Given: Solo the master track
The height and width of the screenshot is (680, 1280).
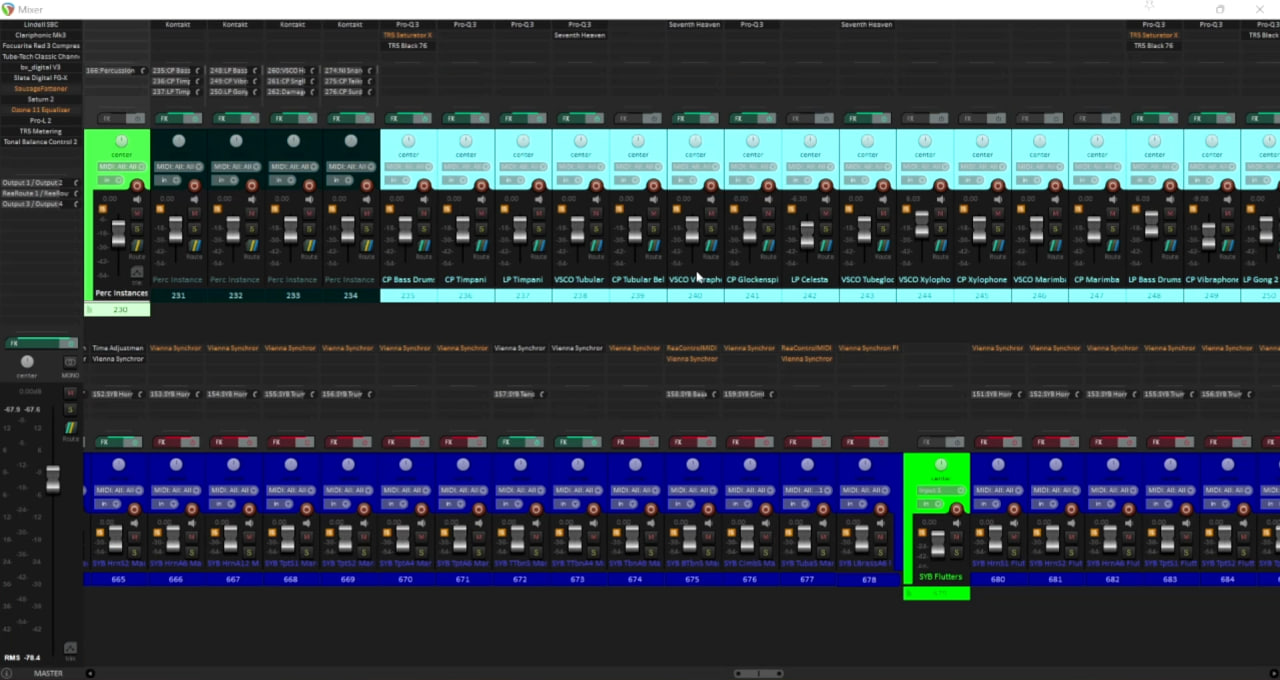Looking at the screenshot, I should click(70, 410).
